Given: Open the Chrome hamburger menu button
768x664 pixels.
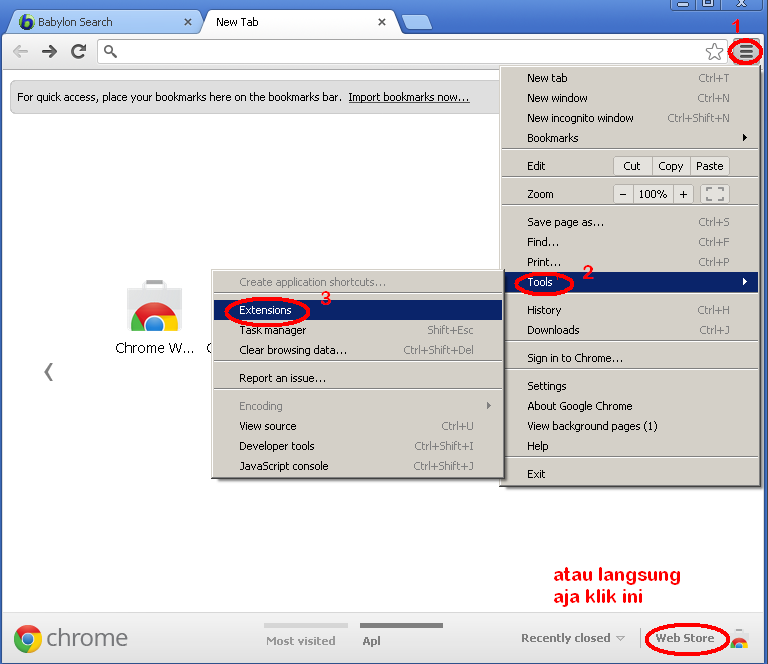Looking at the screenshot, I should 746,51.
